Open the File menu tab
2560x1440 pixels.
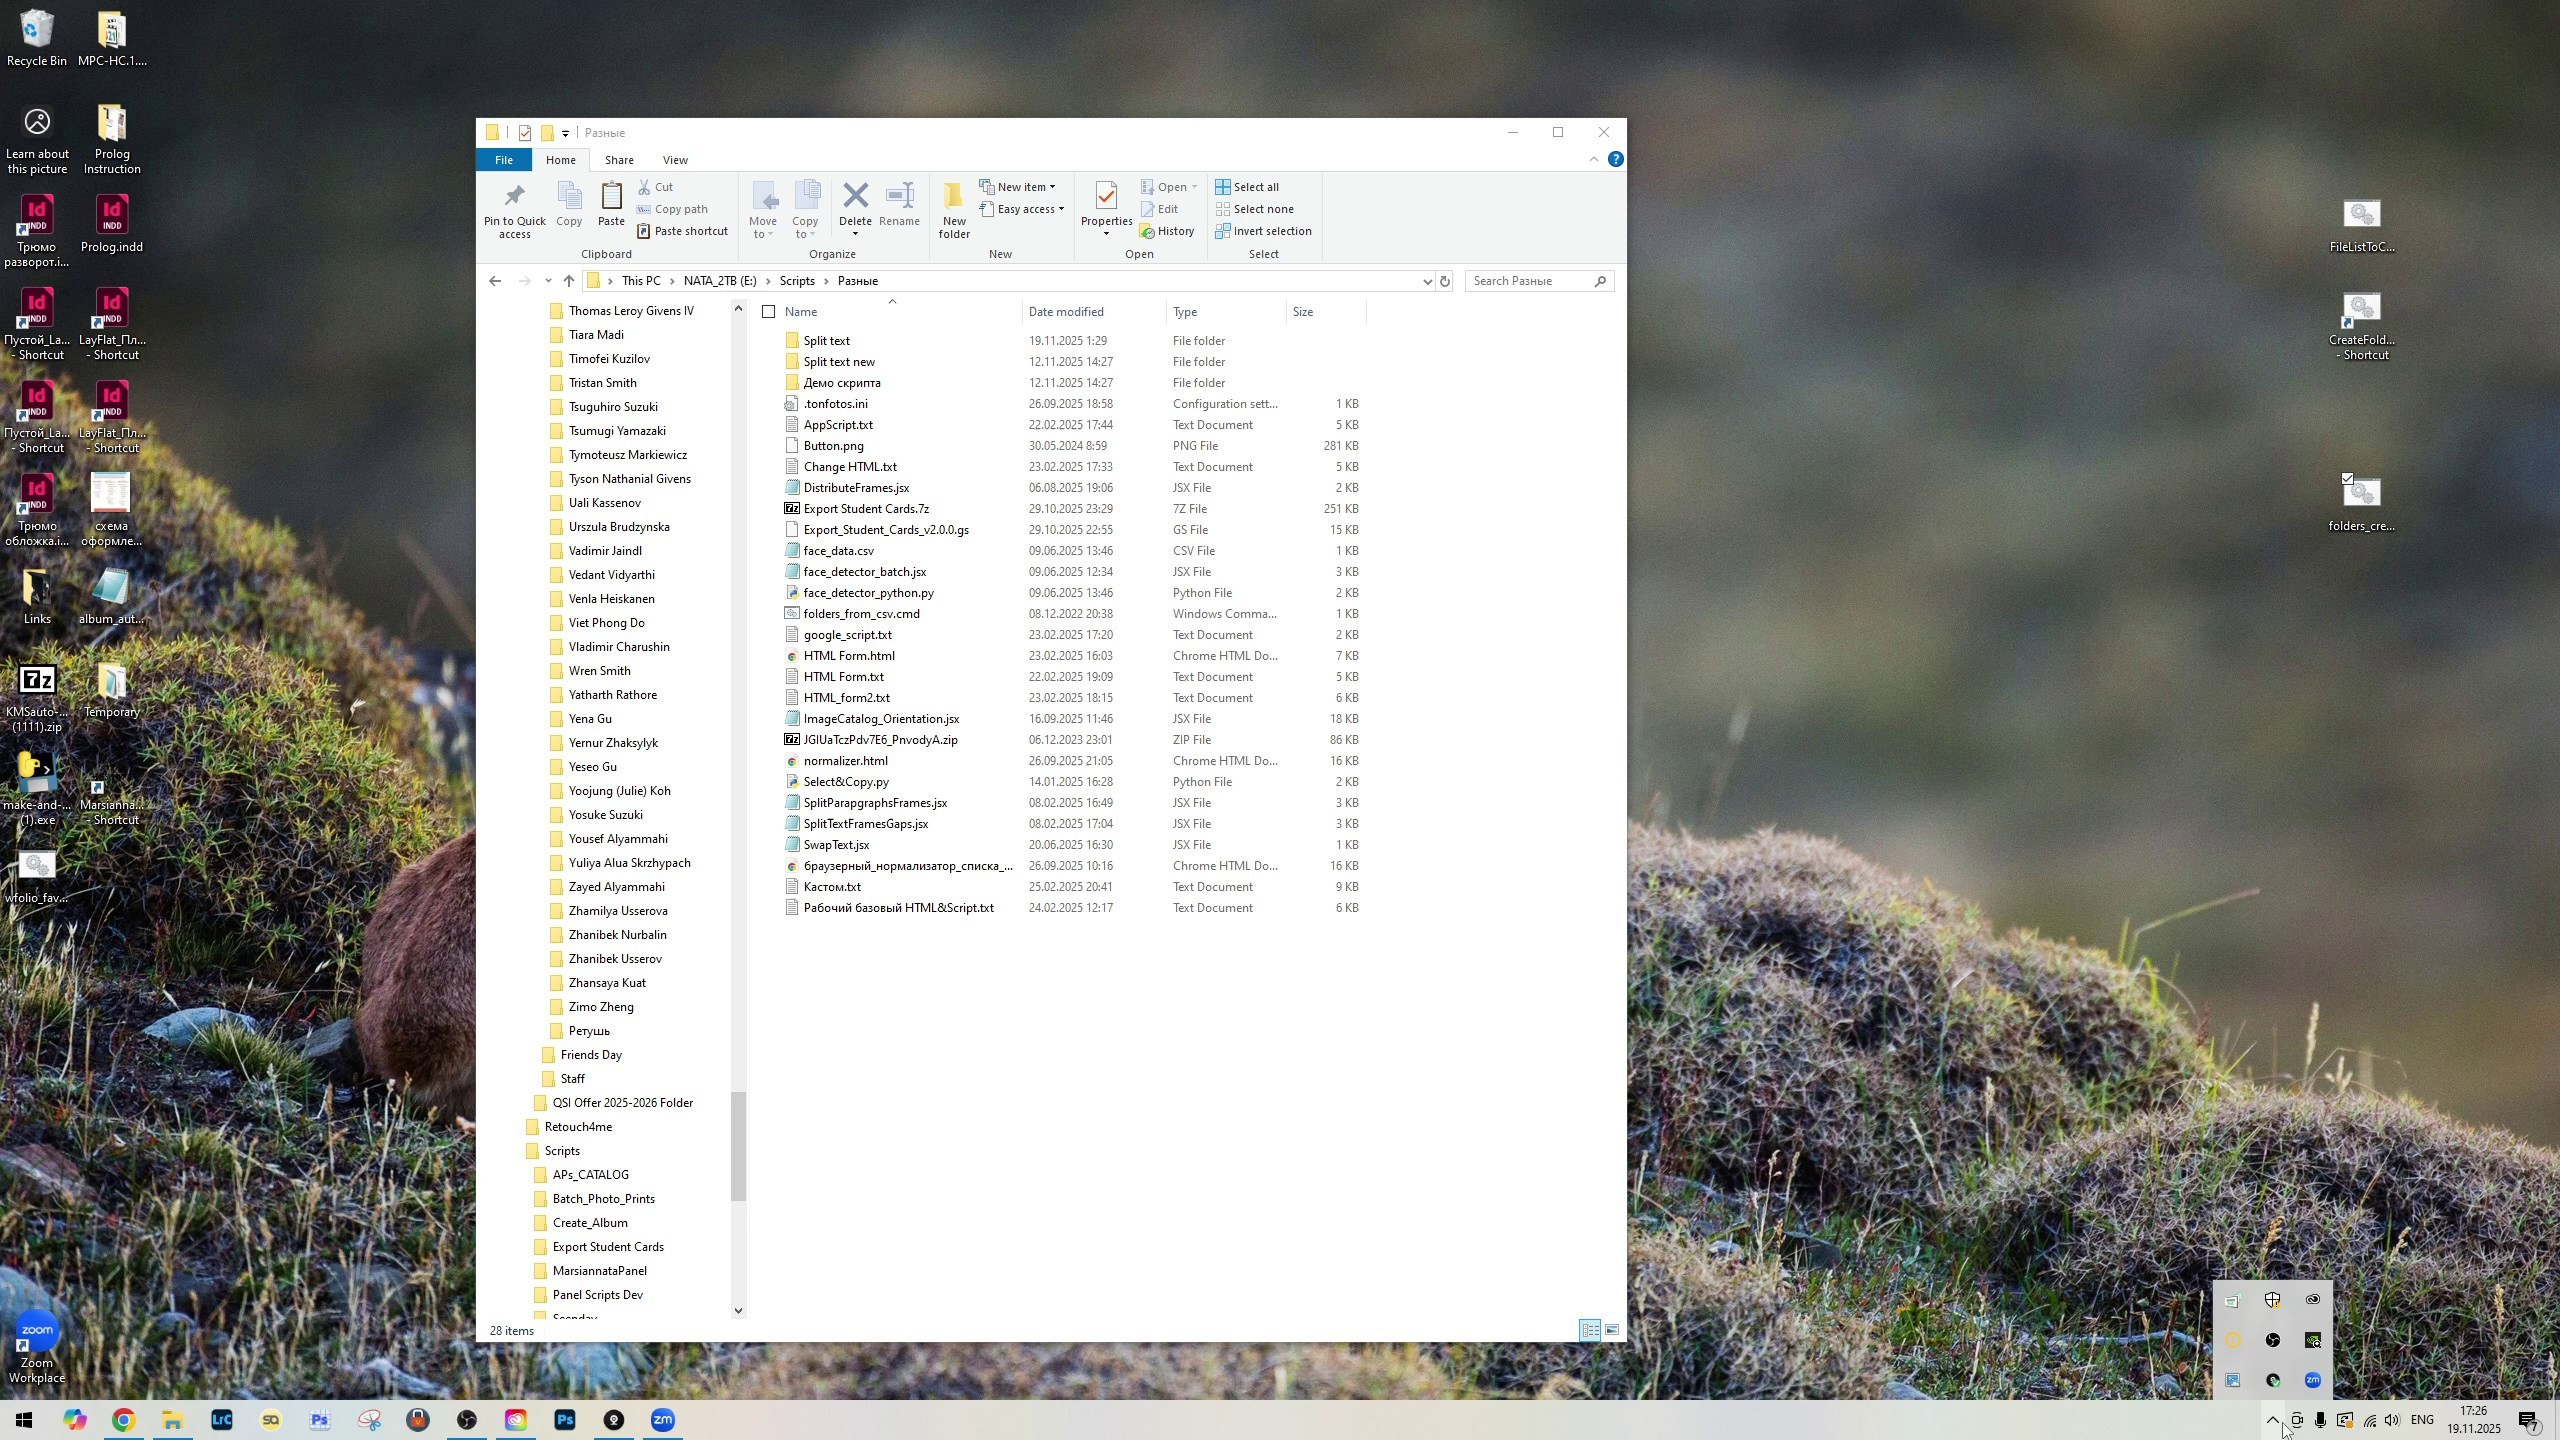(x=504, y=160)
